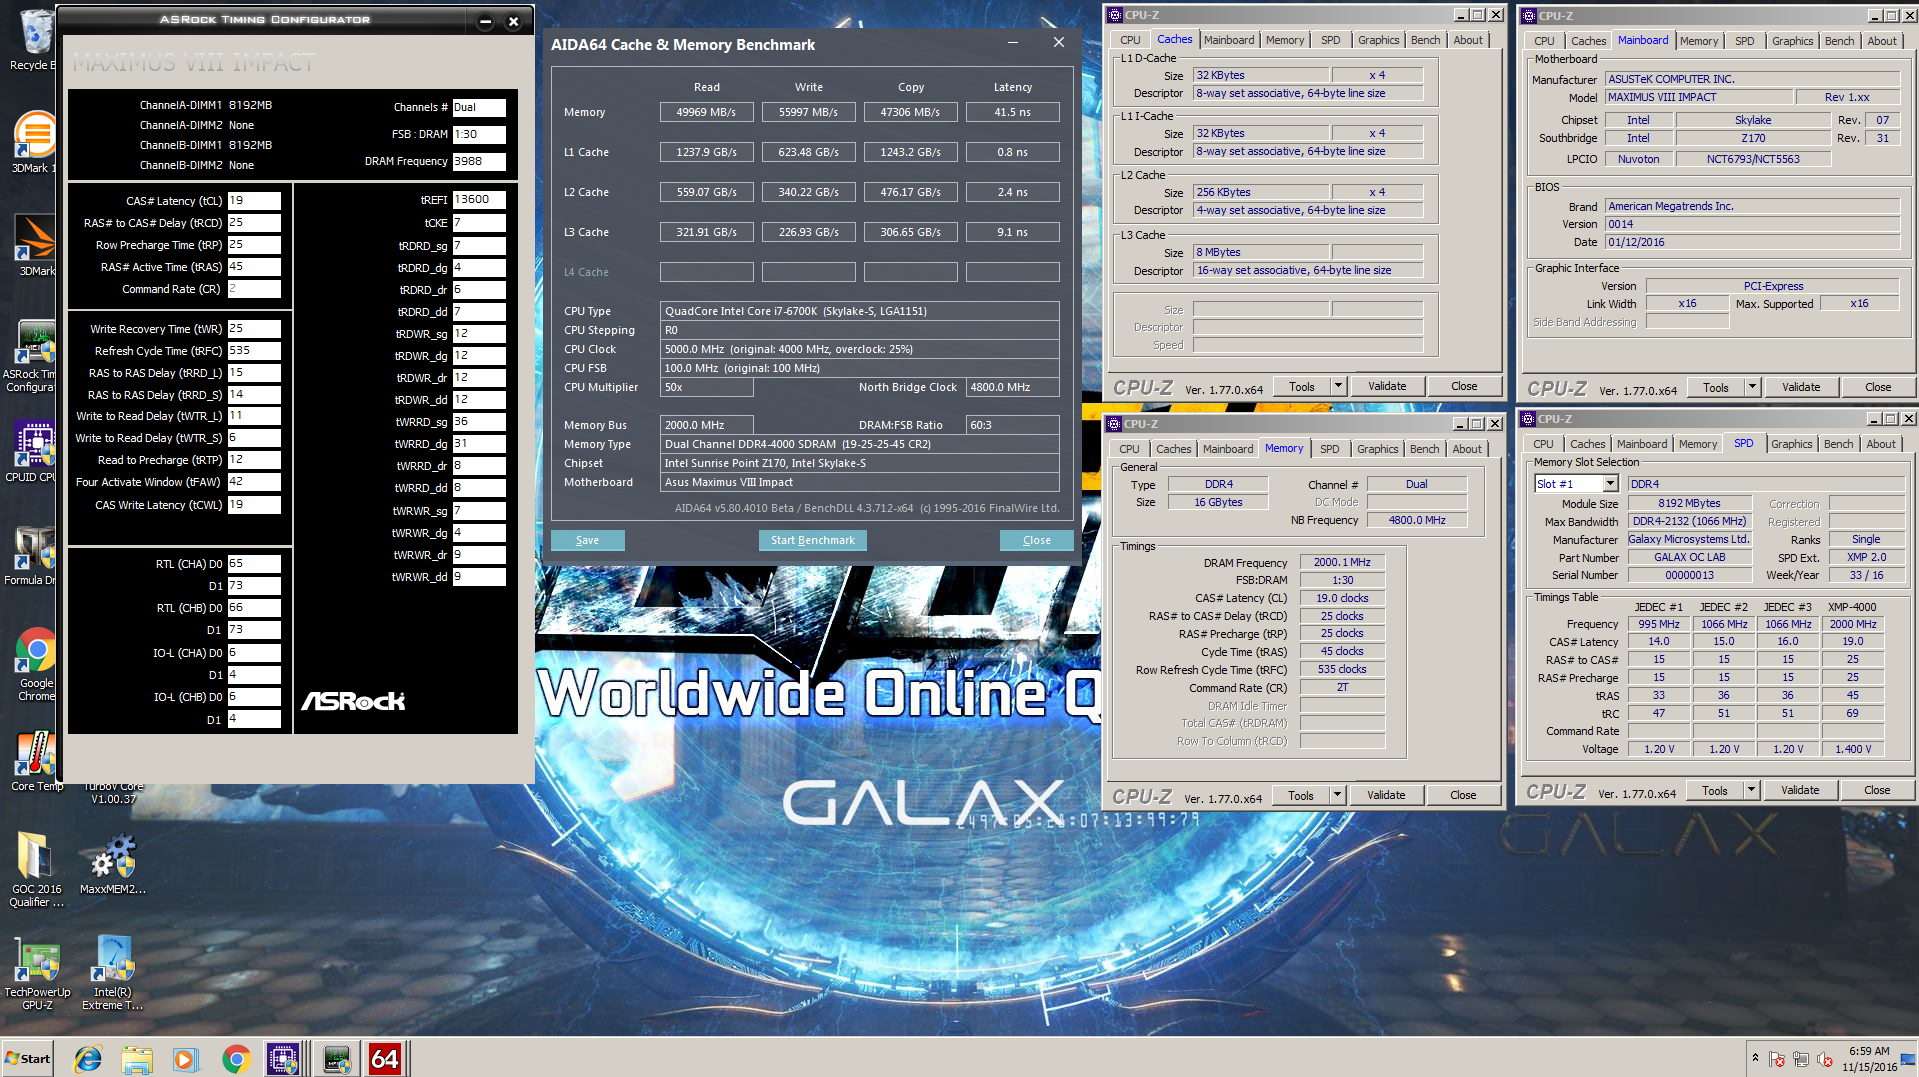Click the L3 Cache latency value 9.1 ns
The width and height of the screenshot is (1919, 1077).
tap(1012, 232)
